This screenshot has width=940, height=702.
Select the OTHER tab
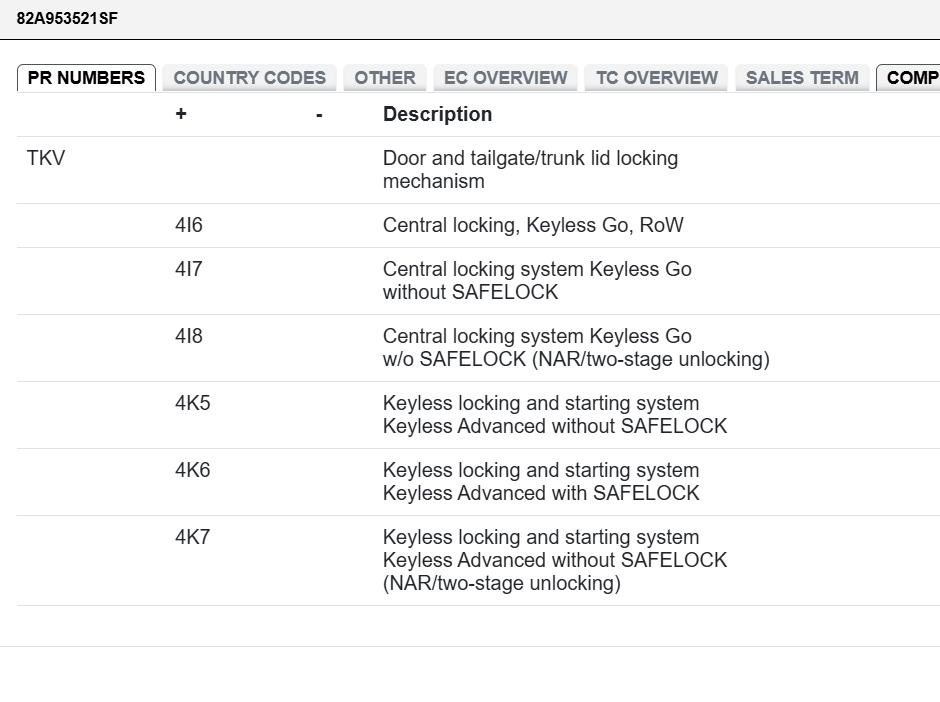(385, 78)
